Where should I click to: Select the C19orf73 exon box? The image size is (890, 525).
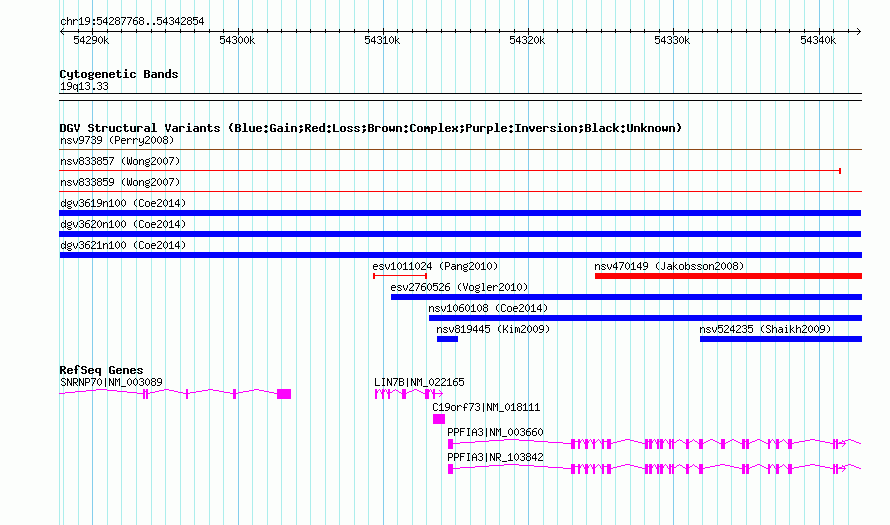tap(439, 419)
